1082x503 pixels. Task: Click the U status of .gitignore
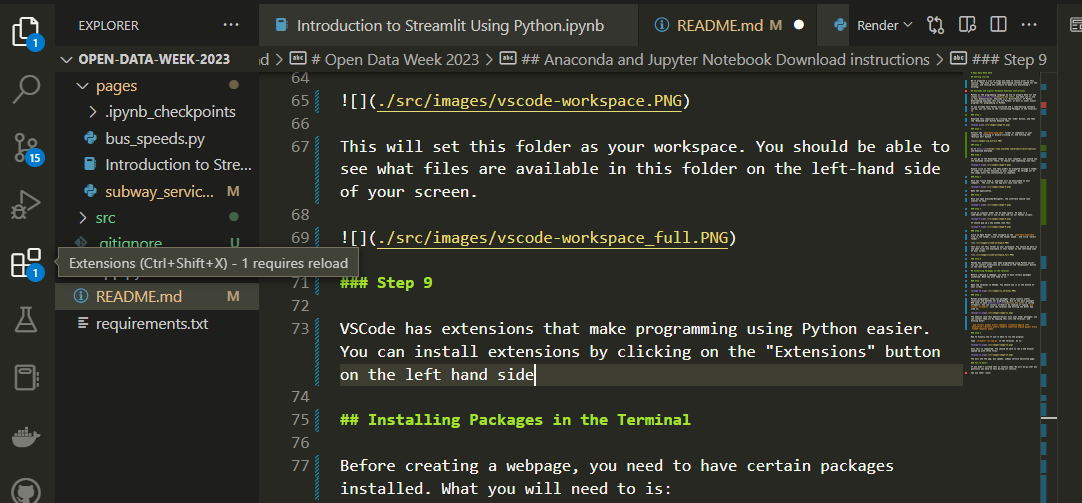[233, 243]
